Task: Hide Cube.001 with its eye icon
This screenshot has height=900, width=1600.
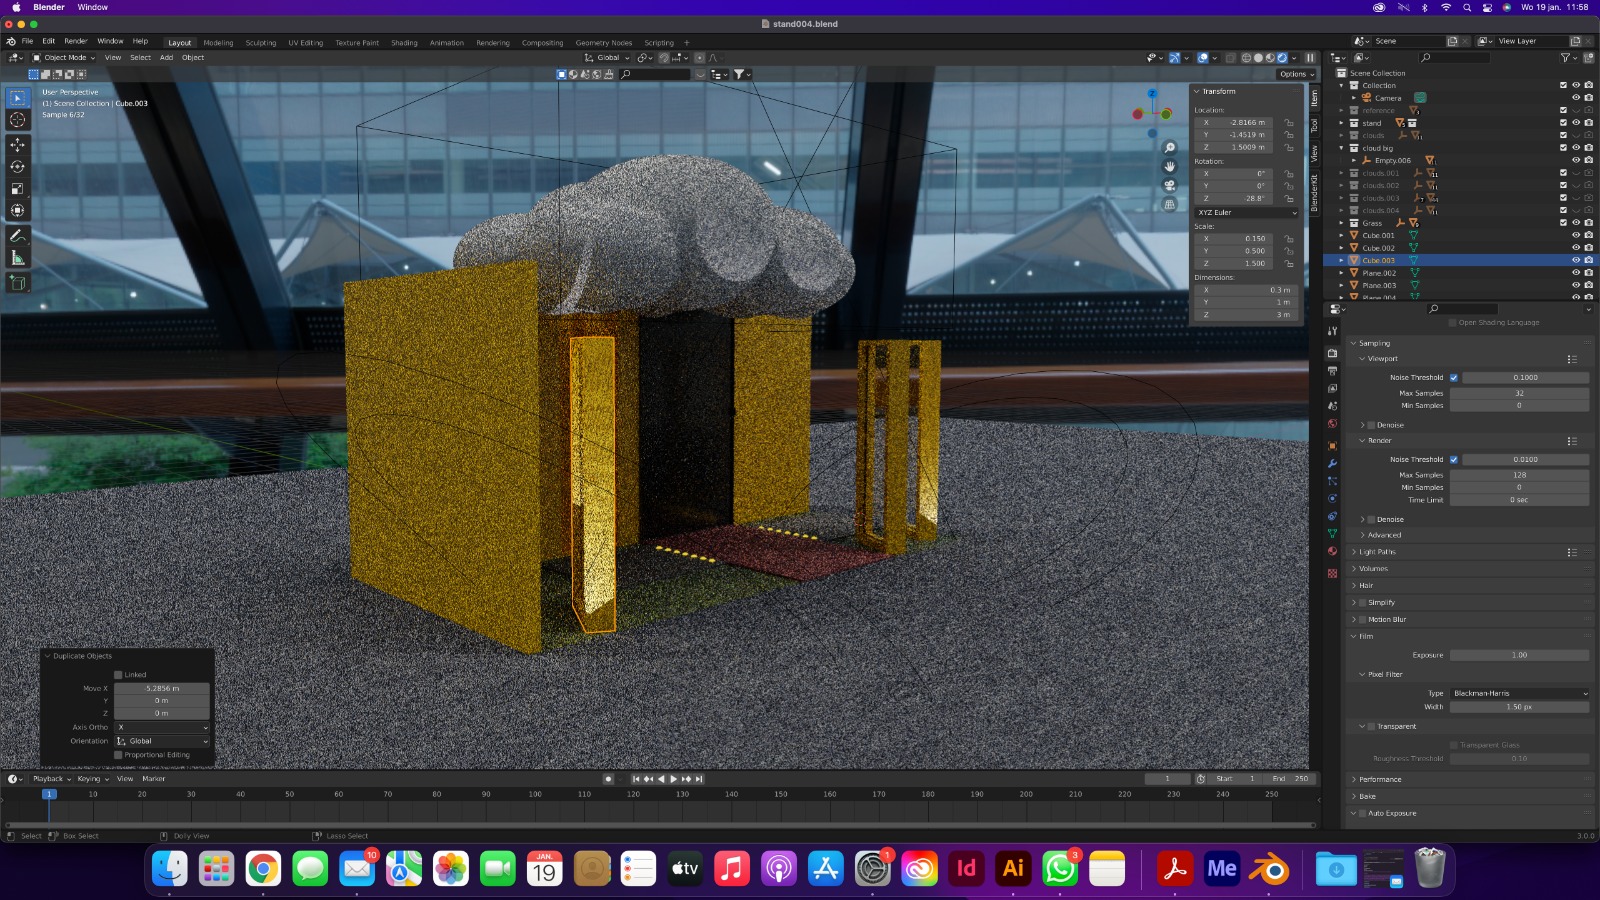Action: coord(1575,236)
